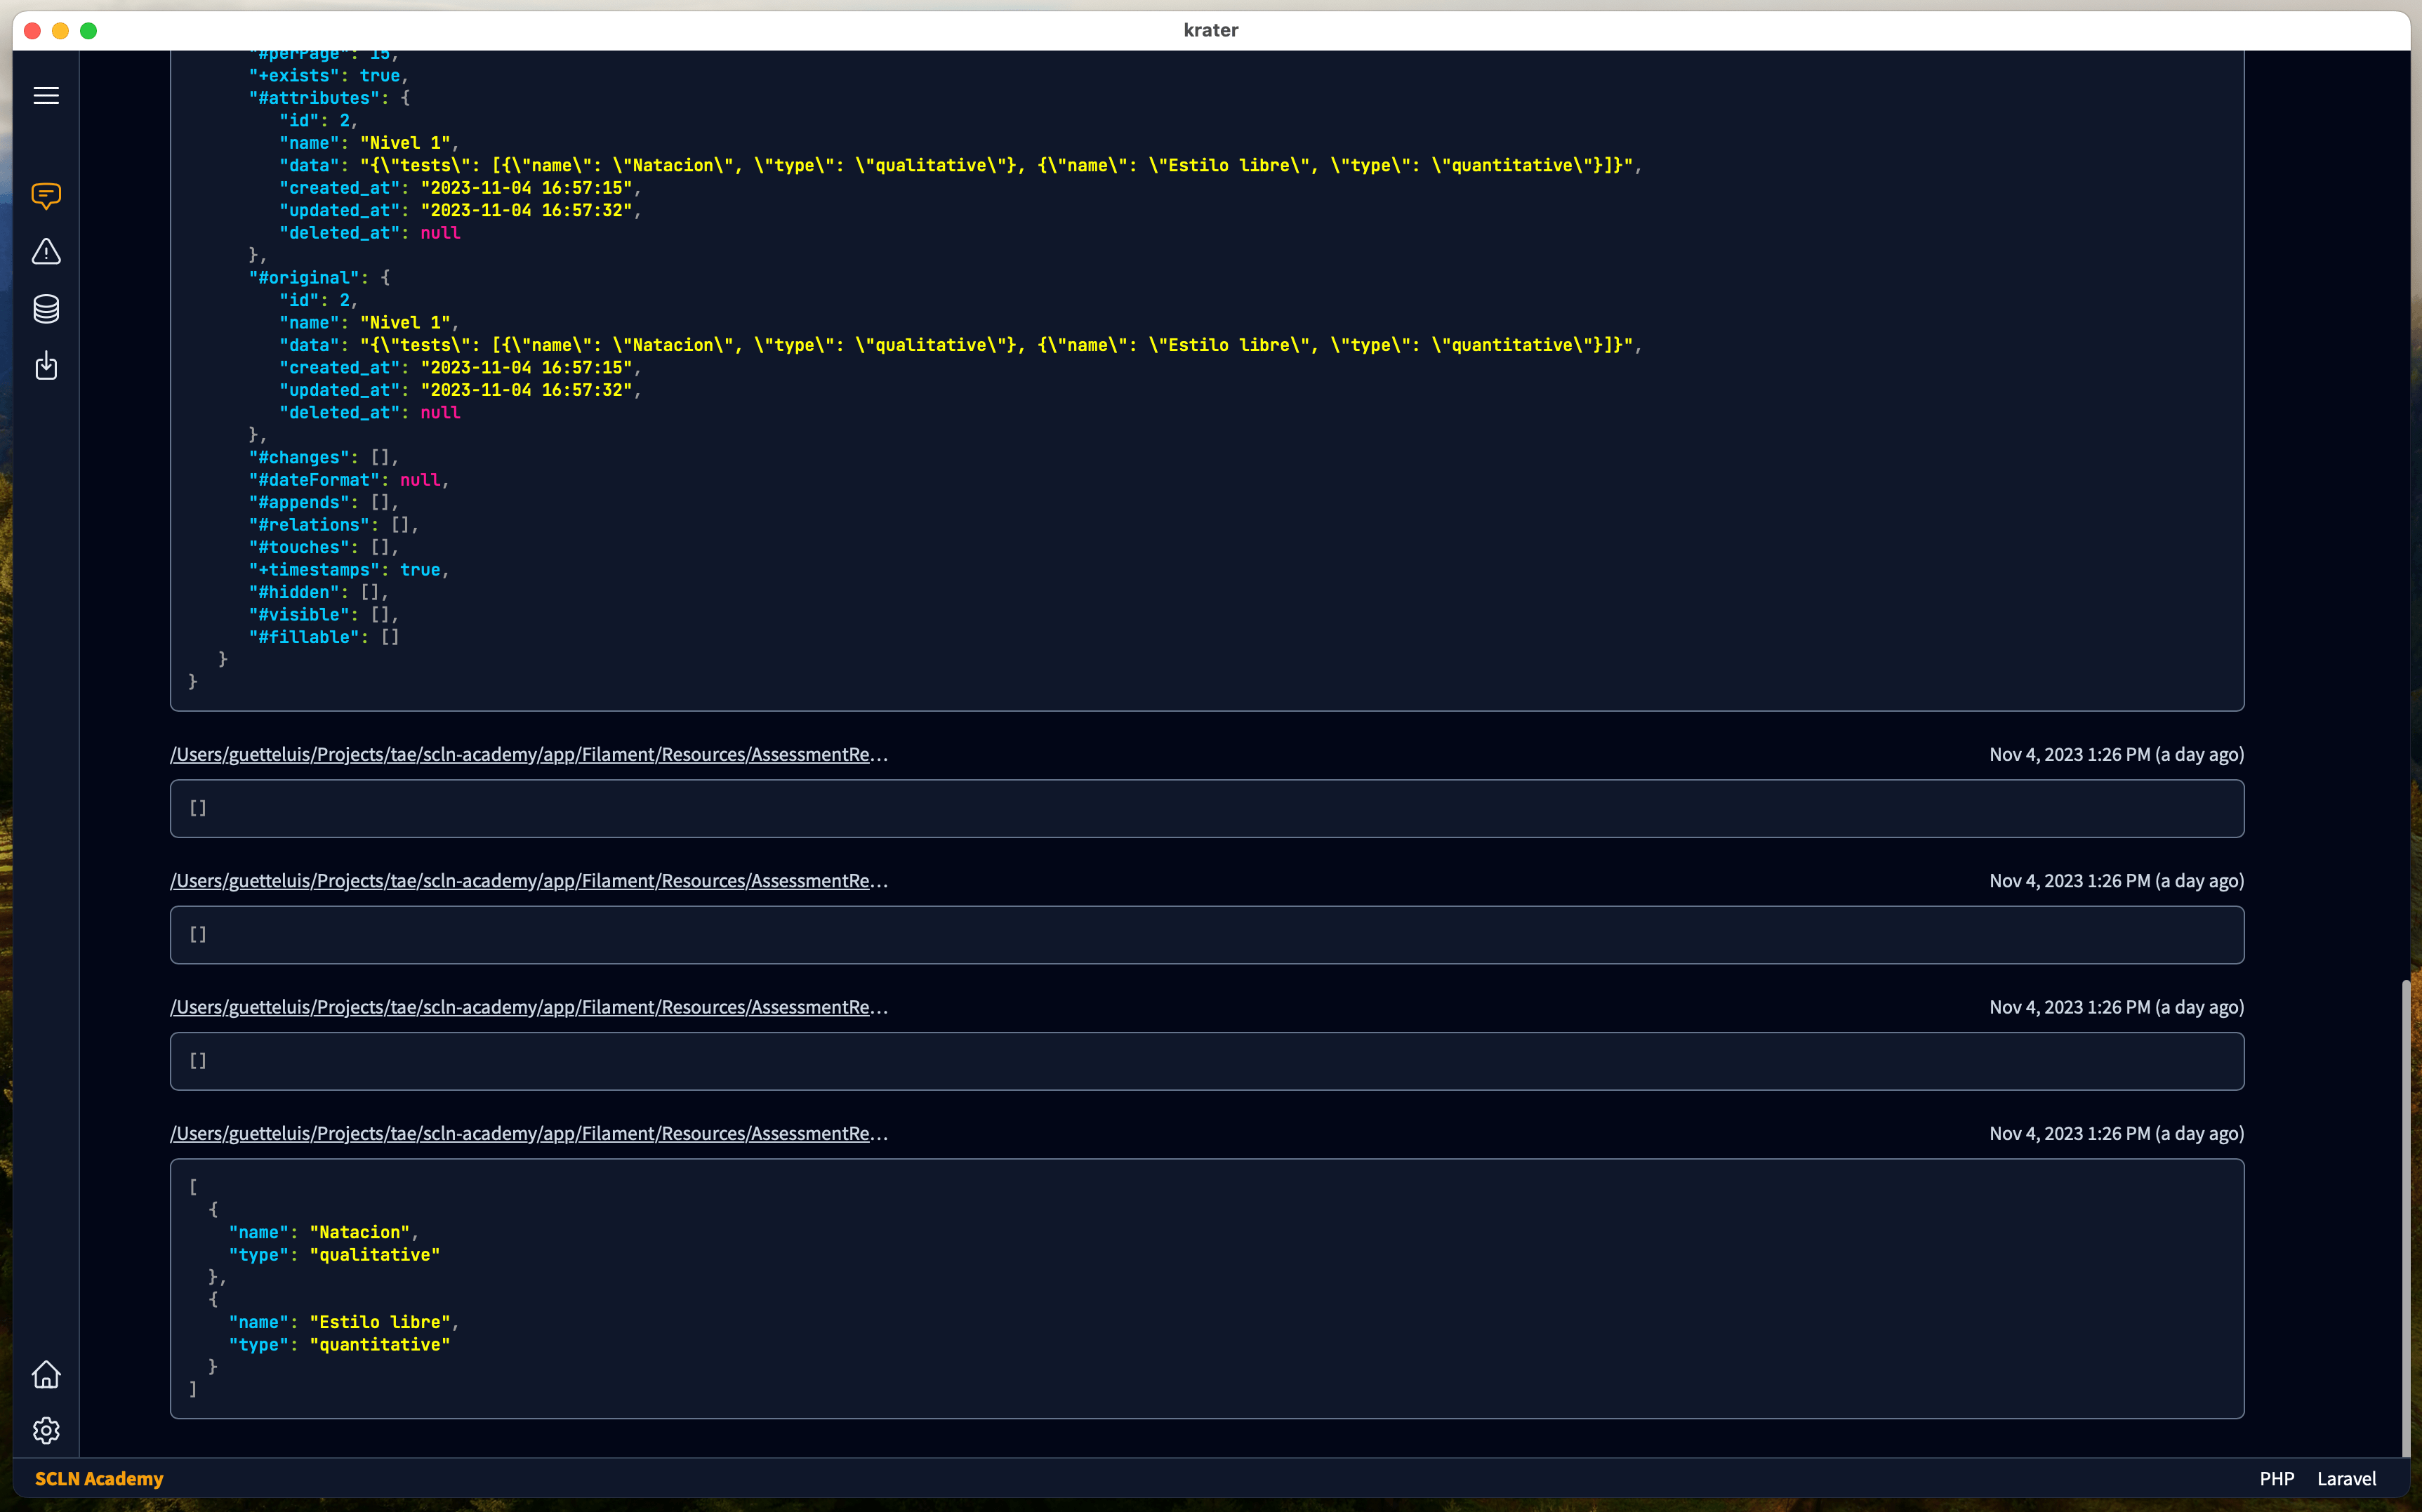The image size is (2422, 1512).
Task: Click the "#attributes" key in dump
Action: point(314,98)
